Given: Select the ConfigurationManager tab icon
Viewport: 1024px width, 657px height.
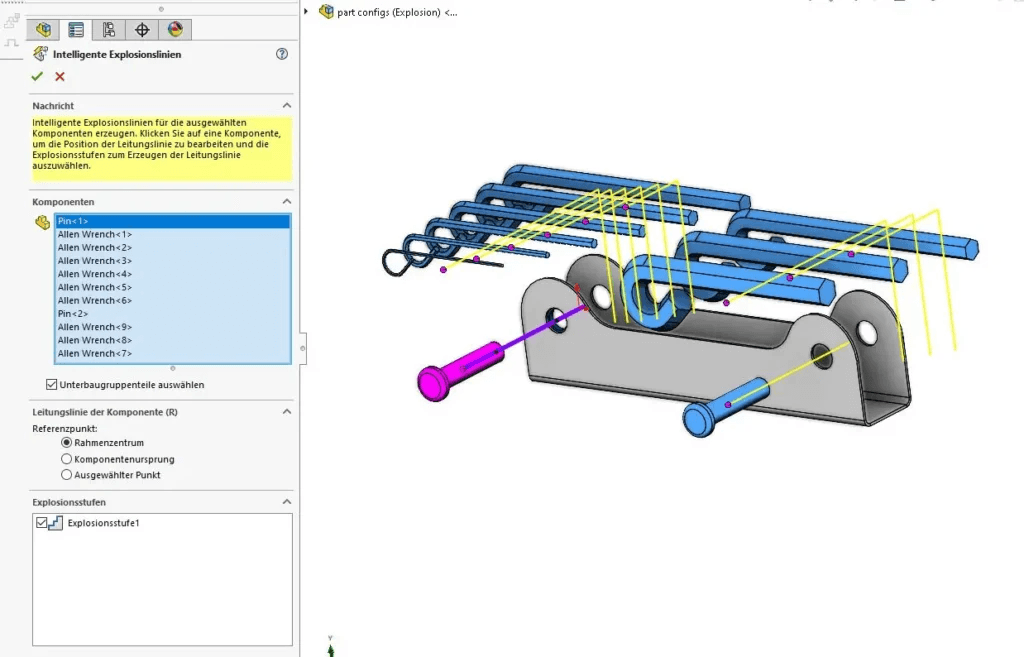Looking at the screenshot, I should (x=108, y=29).
